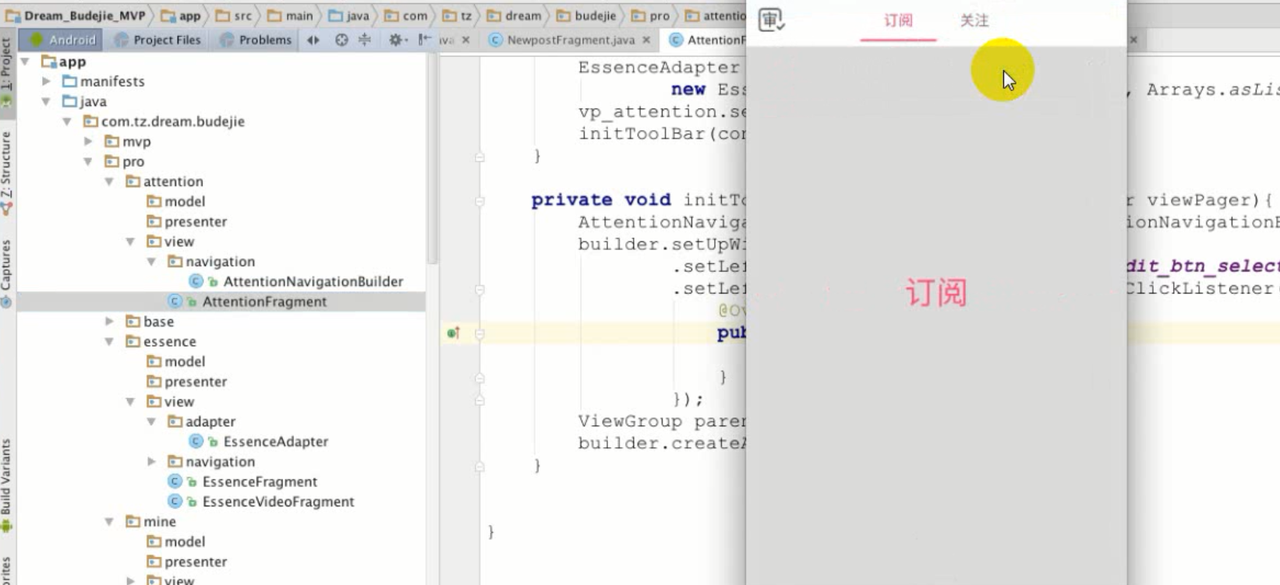This screenshot has height=585, width=1280.
Task: Expand the manifests folder
Action: click(x=47, y=81)
